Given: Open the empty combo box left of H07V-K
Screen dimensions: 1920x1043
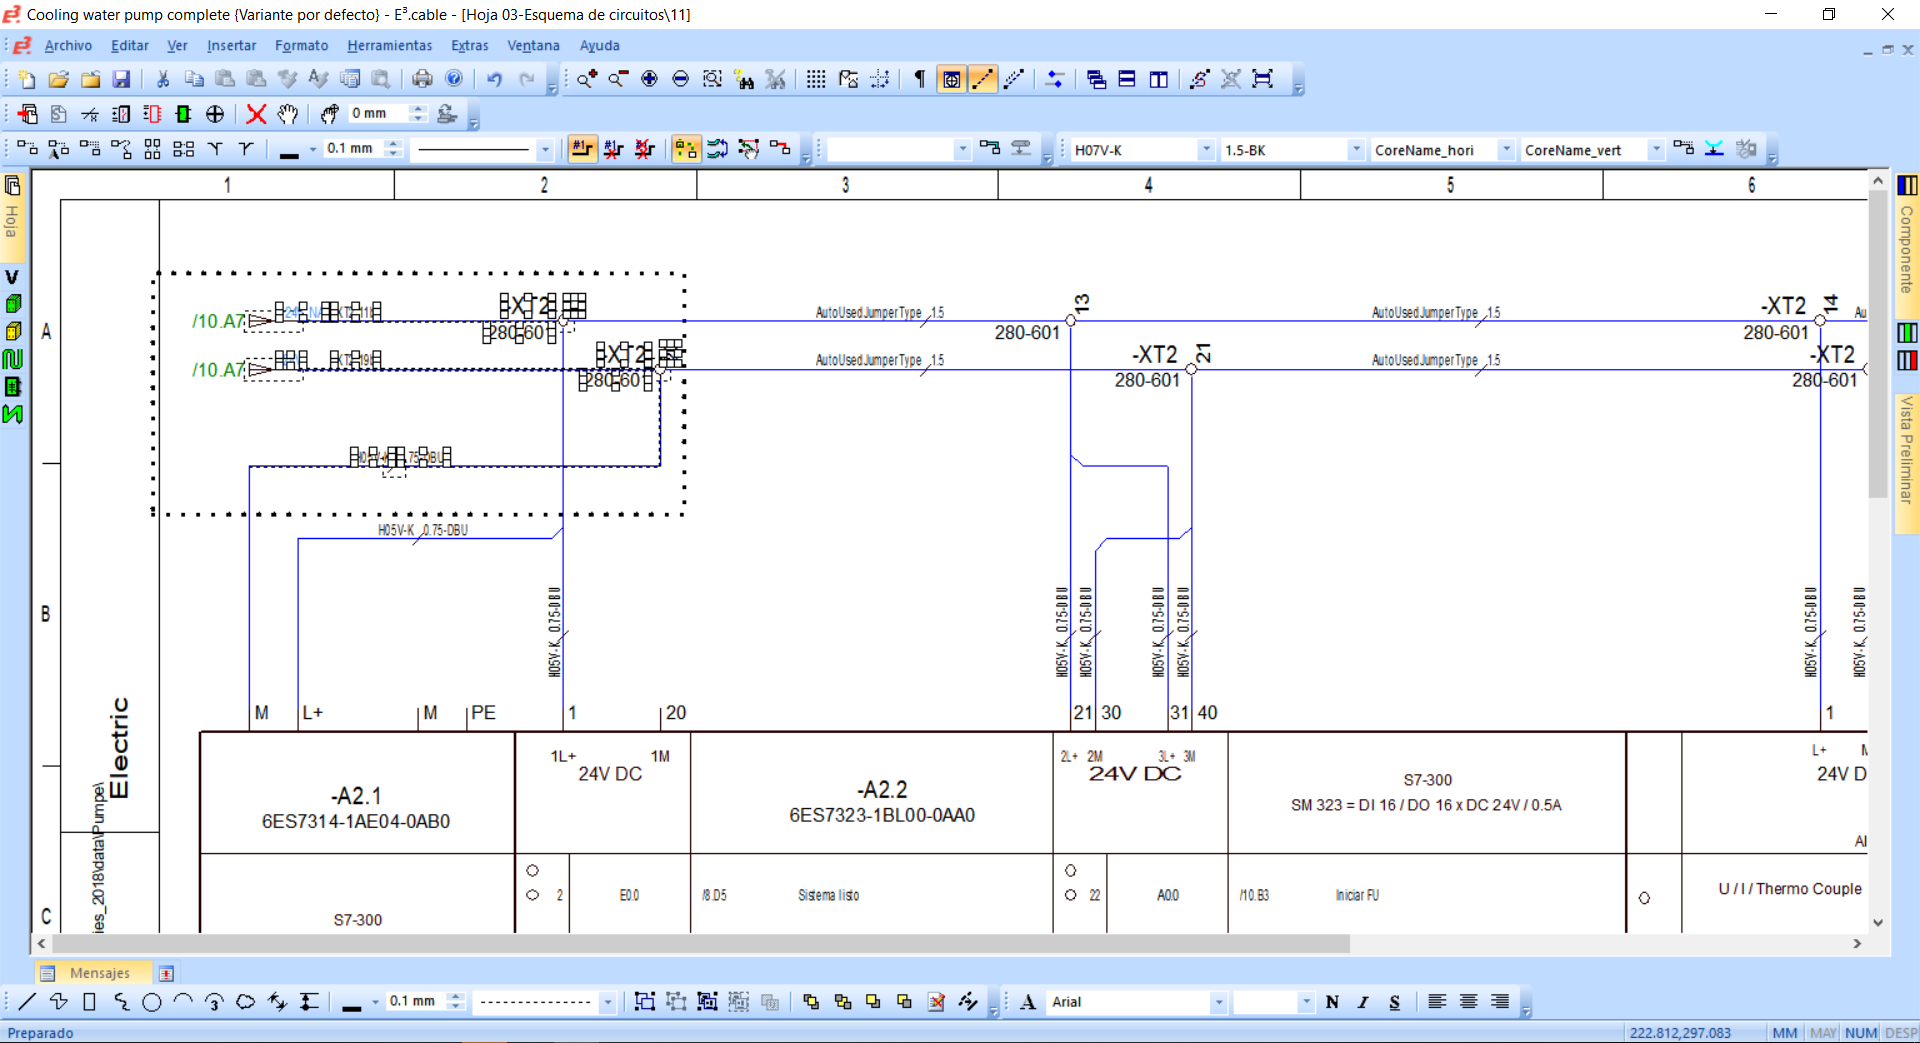Looking at the screenshot, I should point(962,149).
